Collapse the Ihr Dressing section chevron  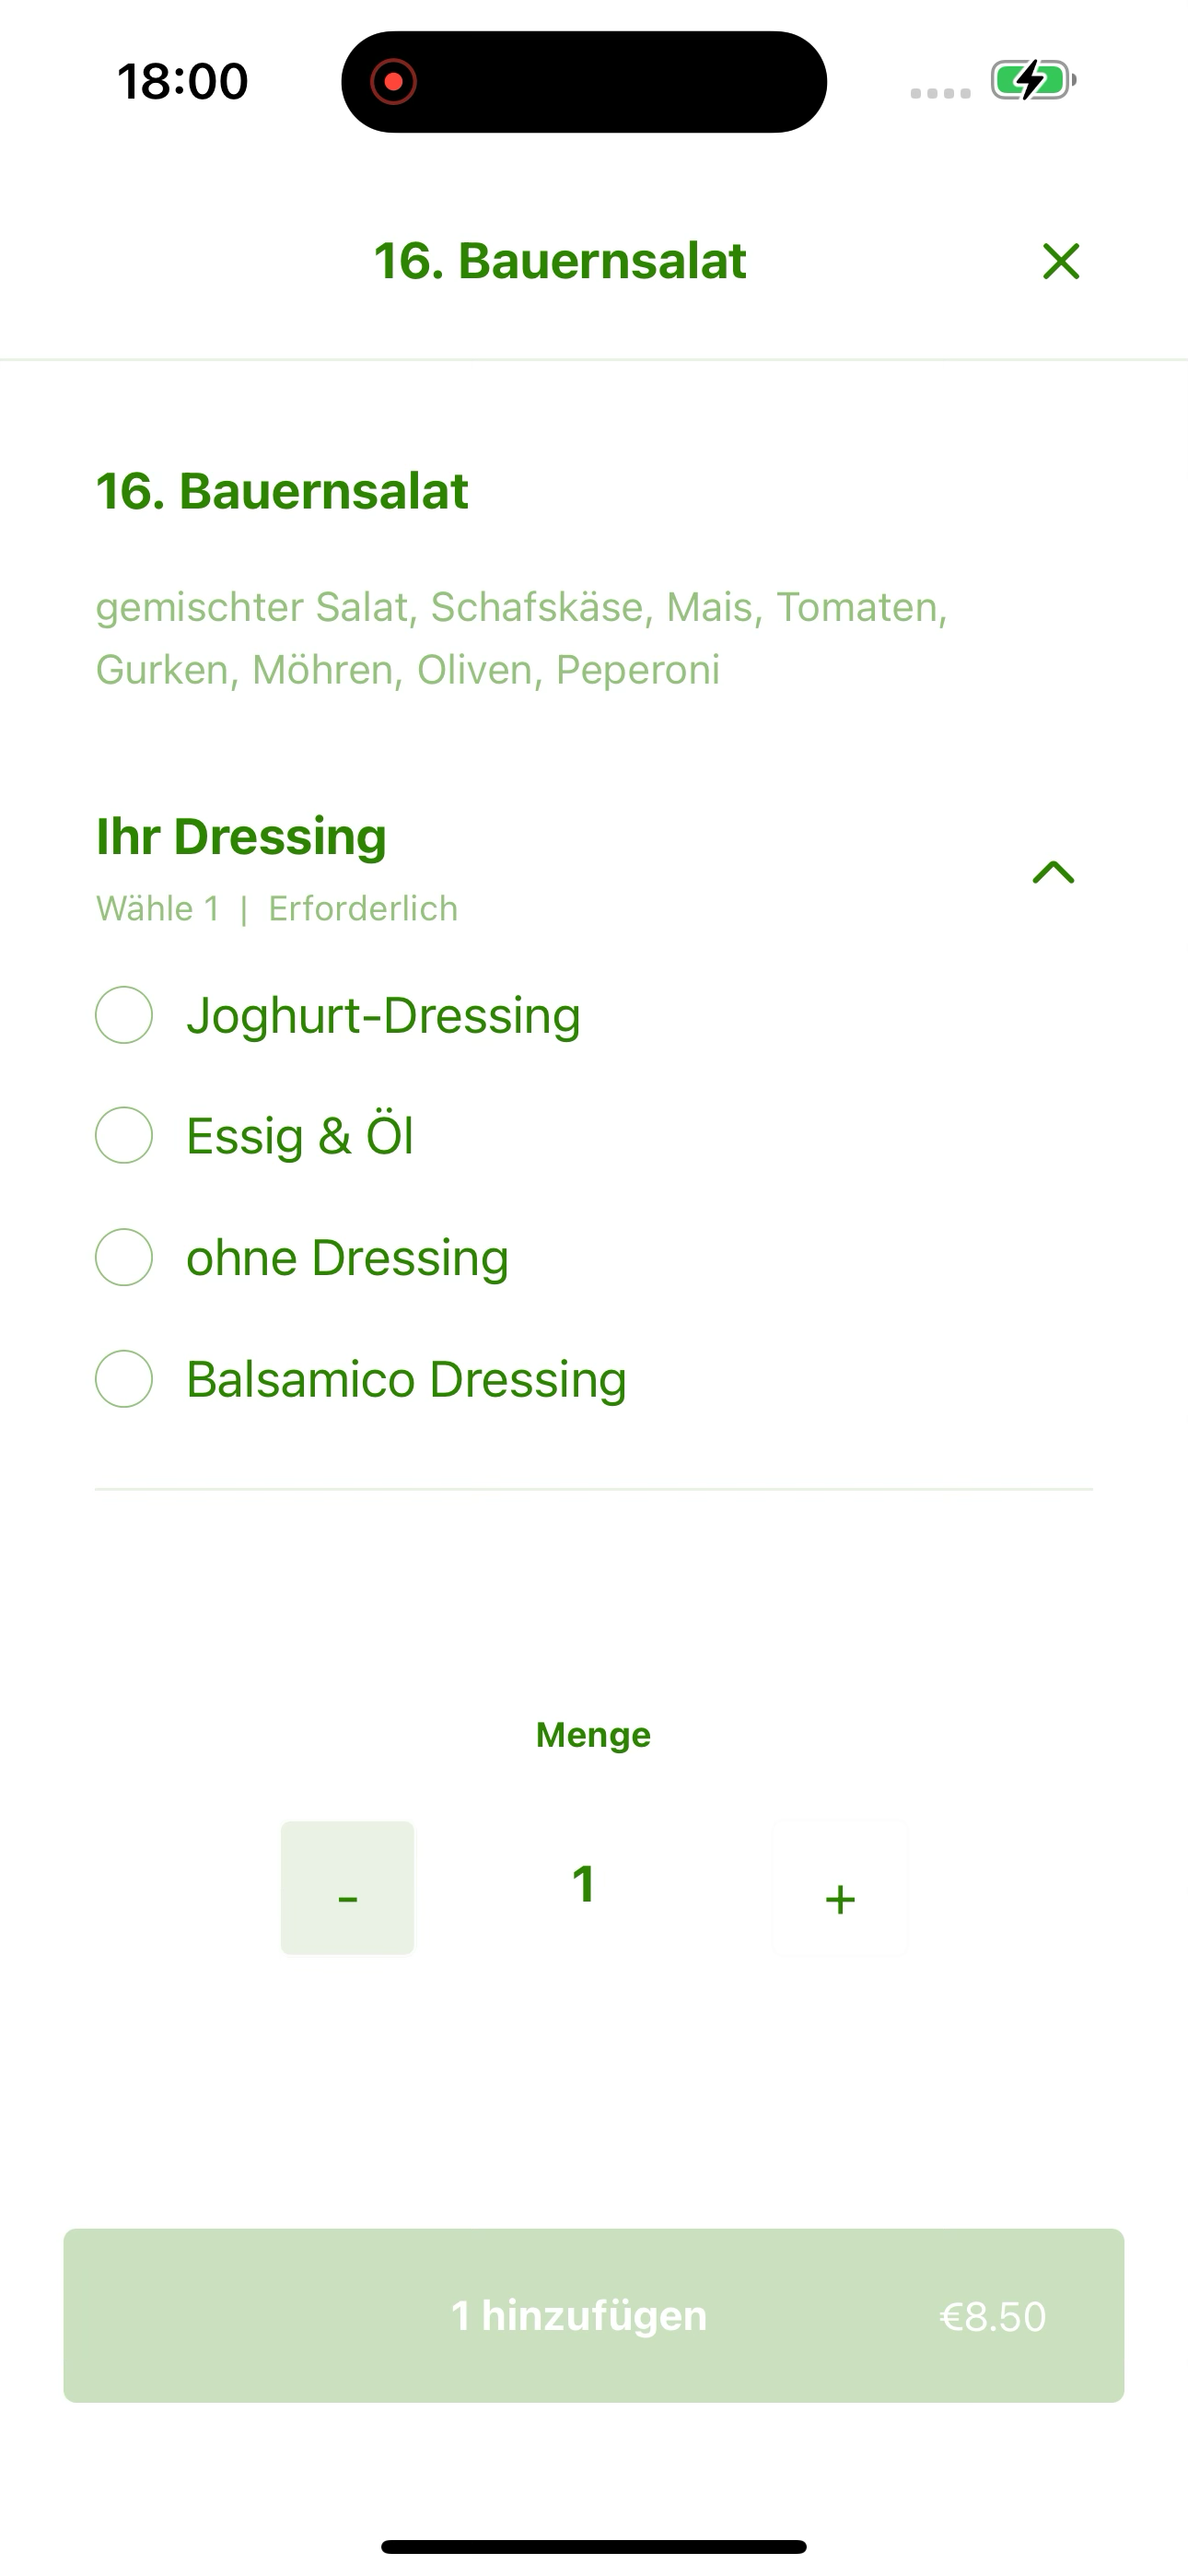[1053, 872]
